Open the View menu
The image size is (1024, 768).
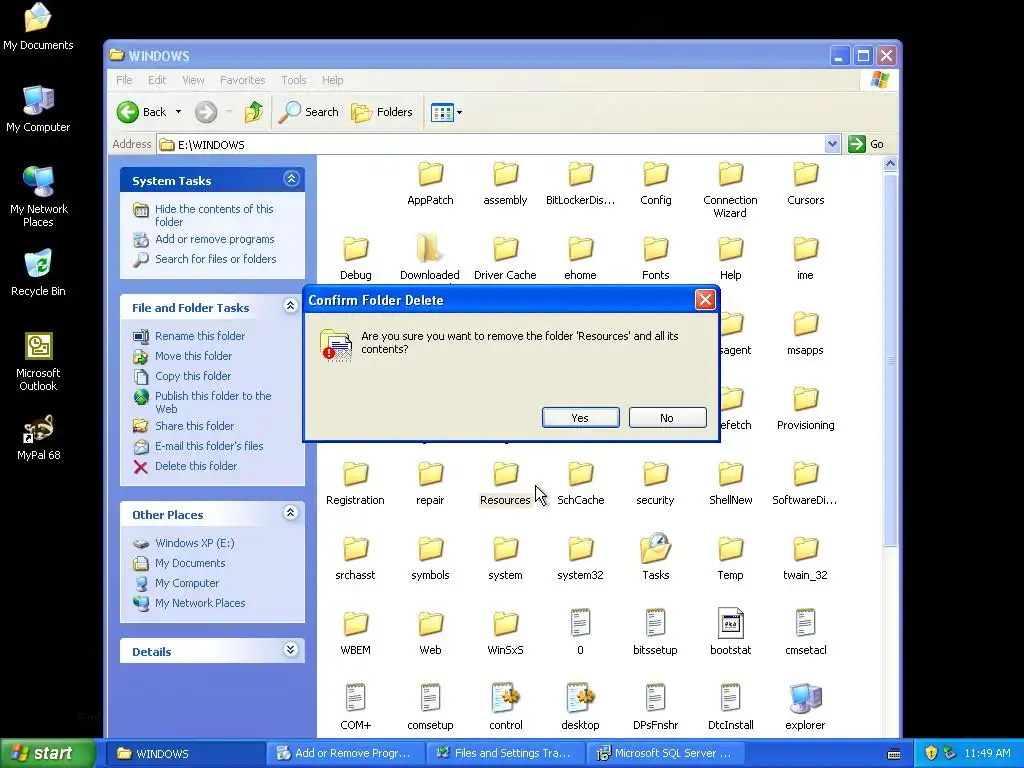point(193,80)
